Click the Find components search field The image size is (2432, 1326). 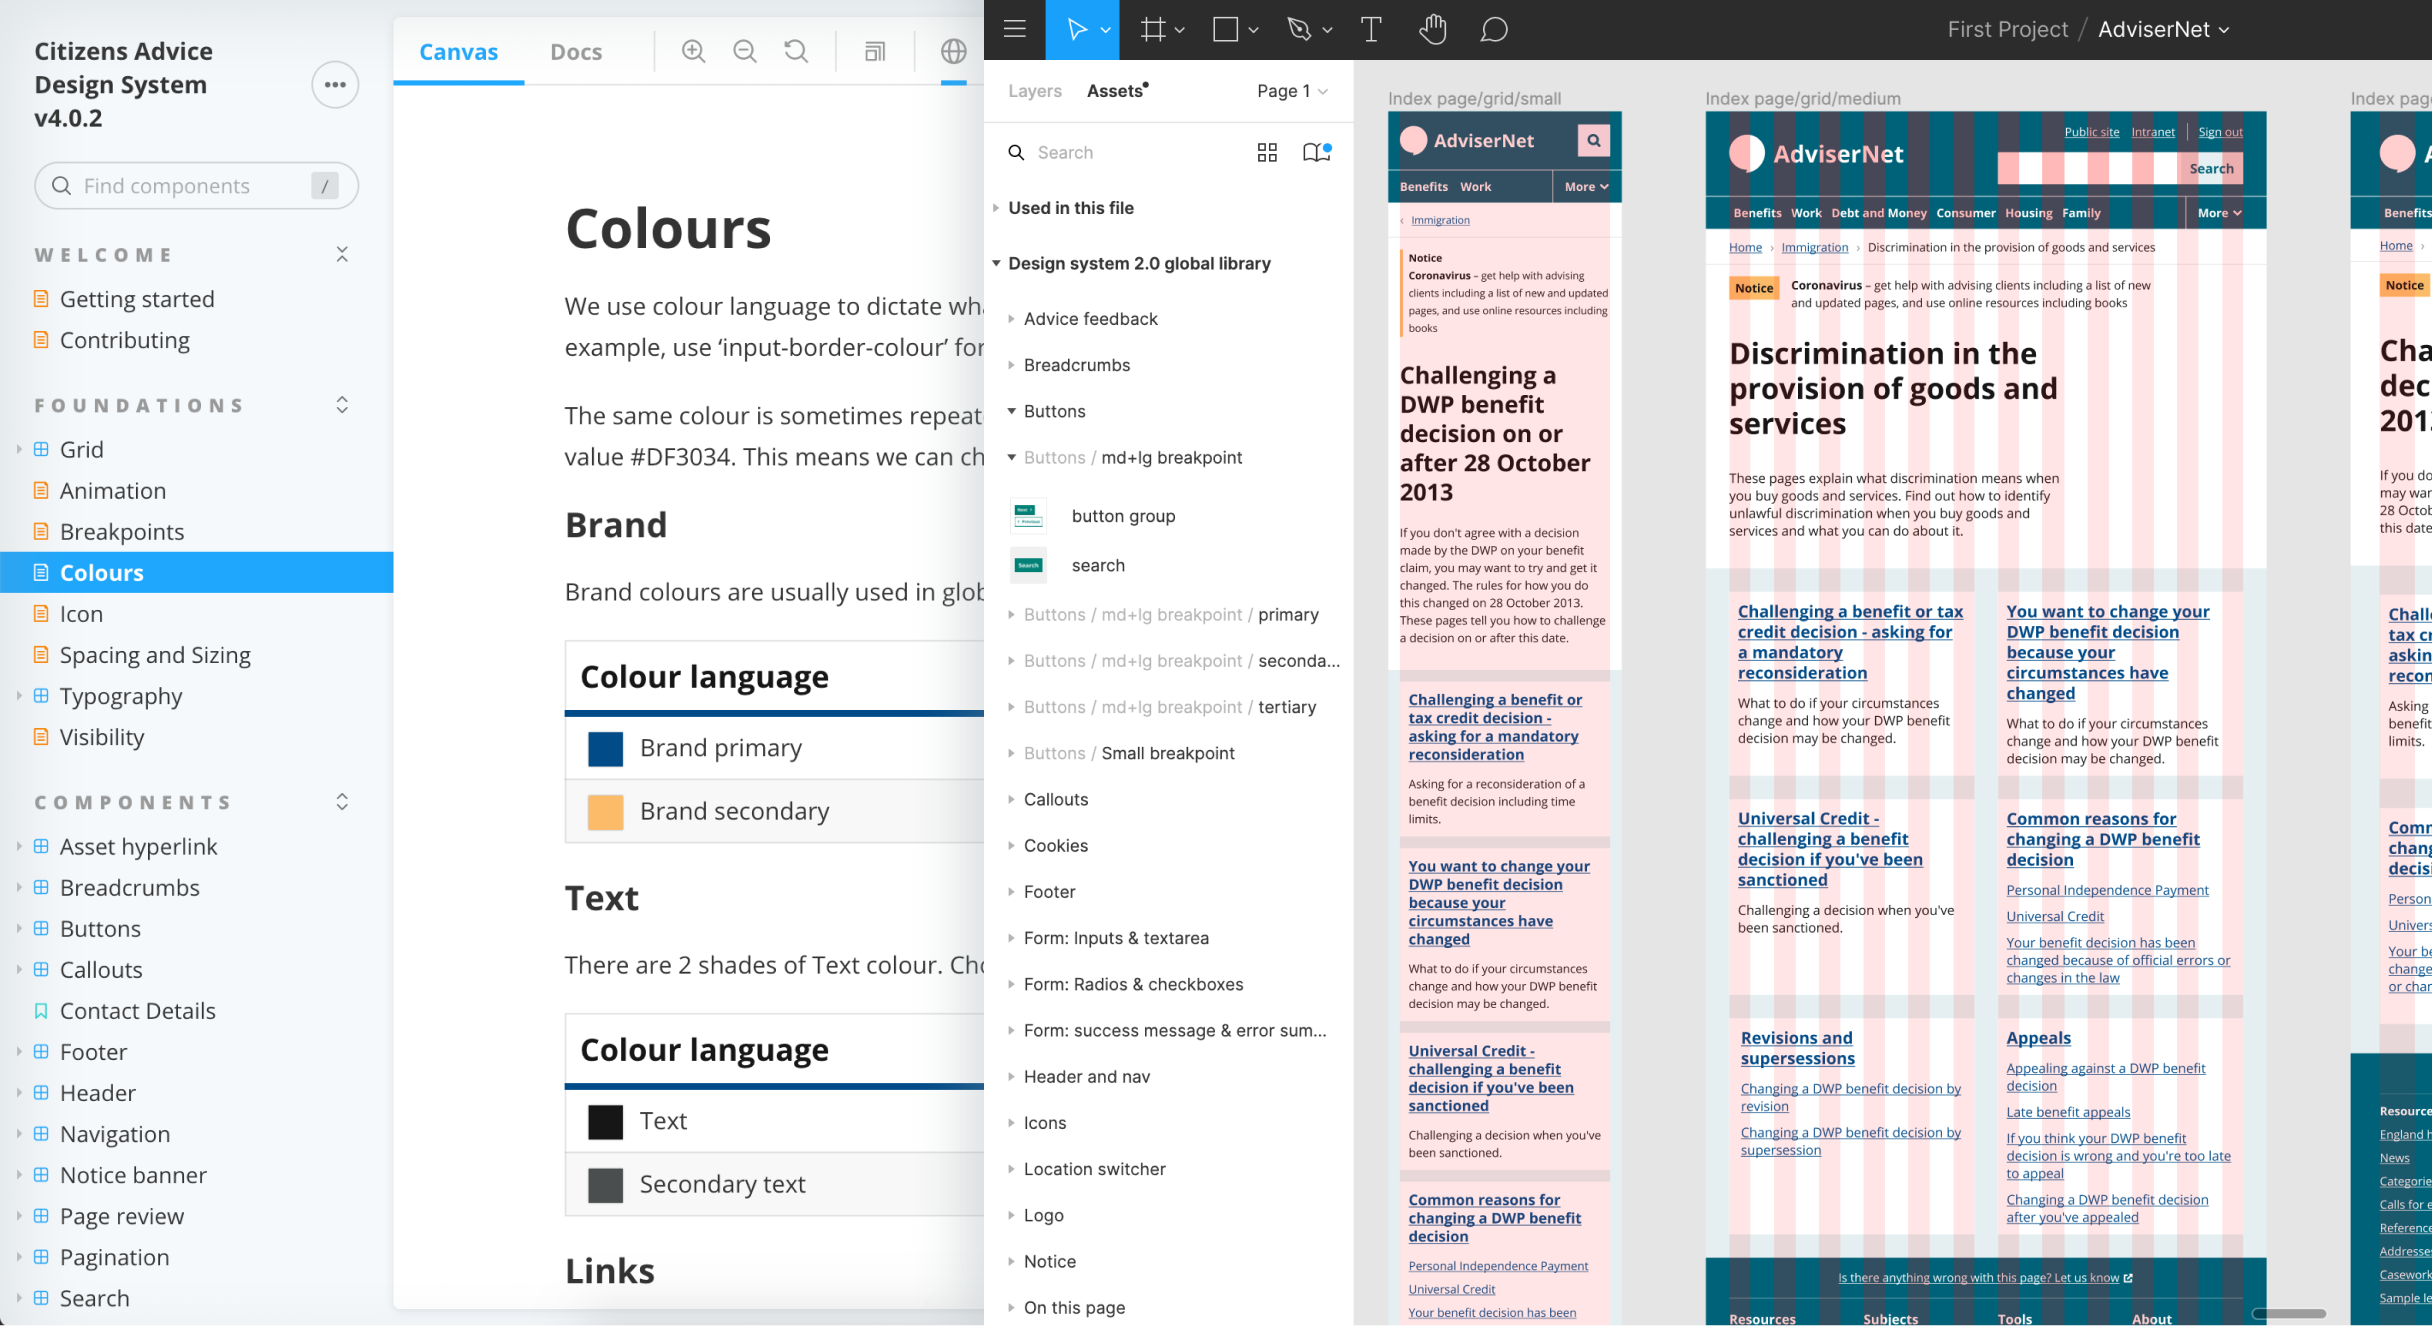(196, 186)
